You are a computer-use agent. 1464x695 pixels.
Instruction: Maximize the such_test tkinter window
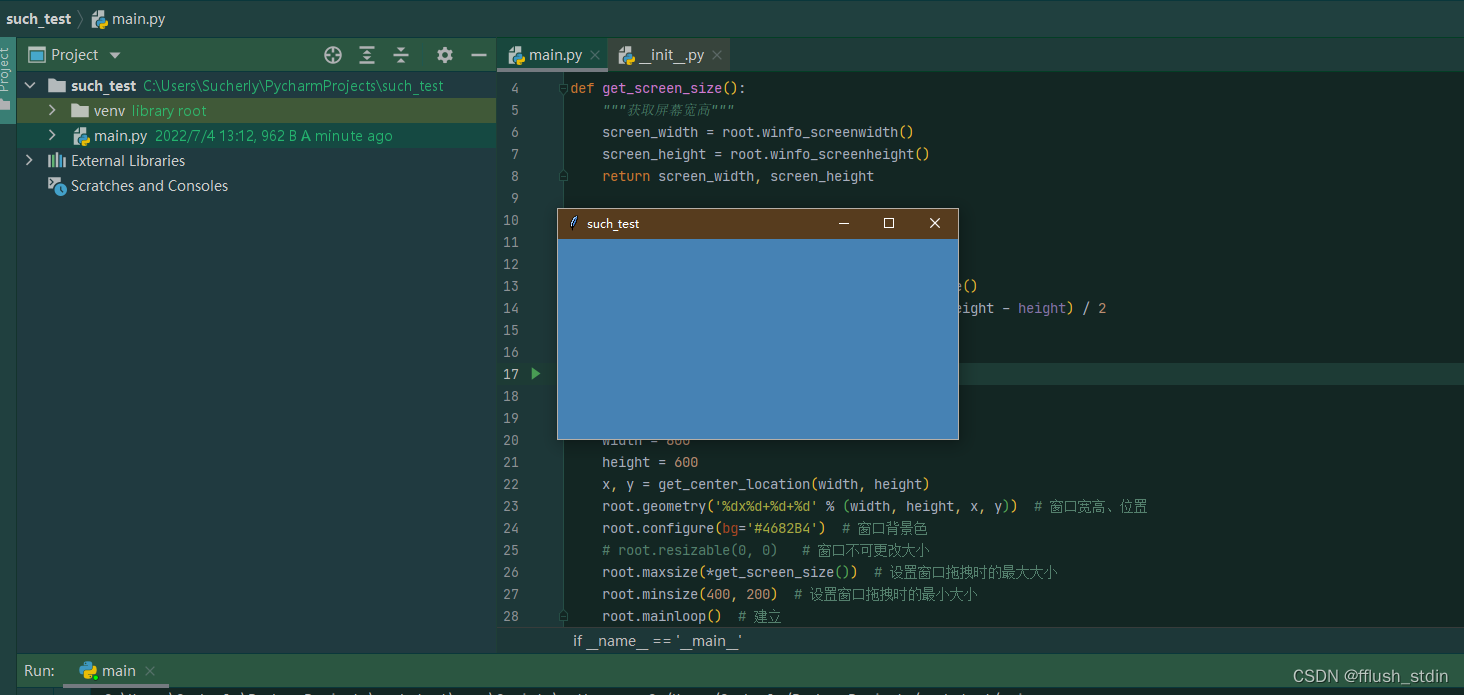tap(889, 224)
